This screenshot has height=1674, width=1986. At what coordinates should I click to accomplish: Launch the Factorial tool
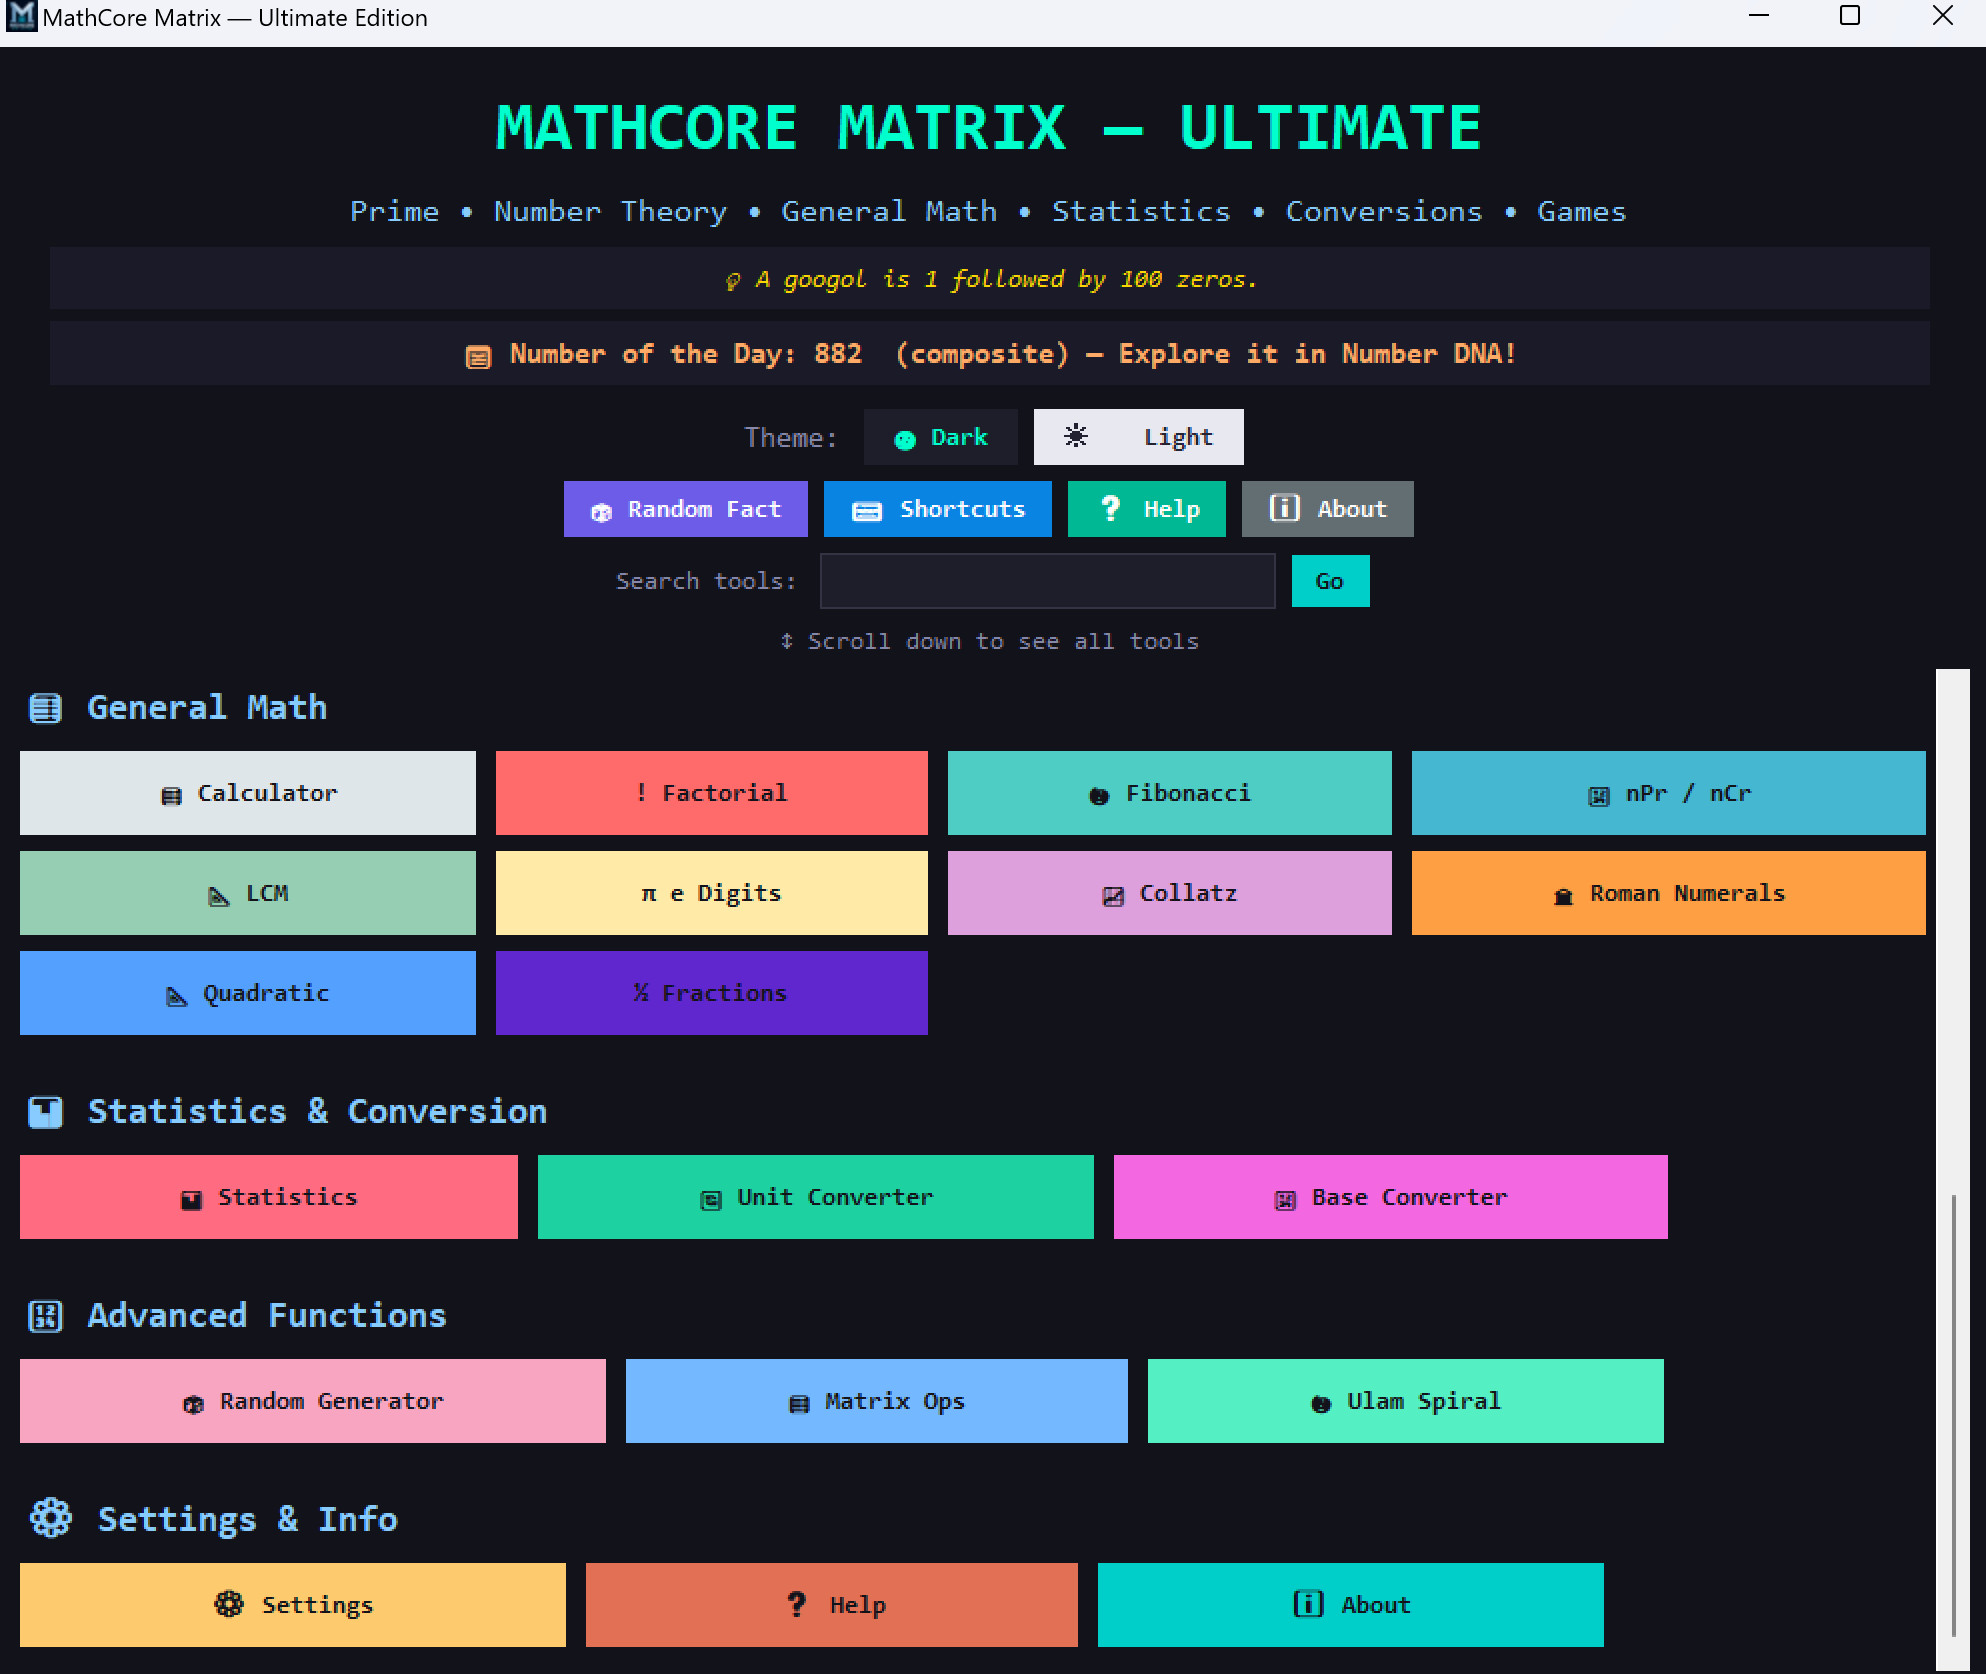(712, 793)
